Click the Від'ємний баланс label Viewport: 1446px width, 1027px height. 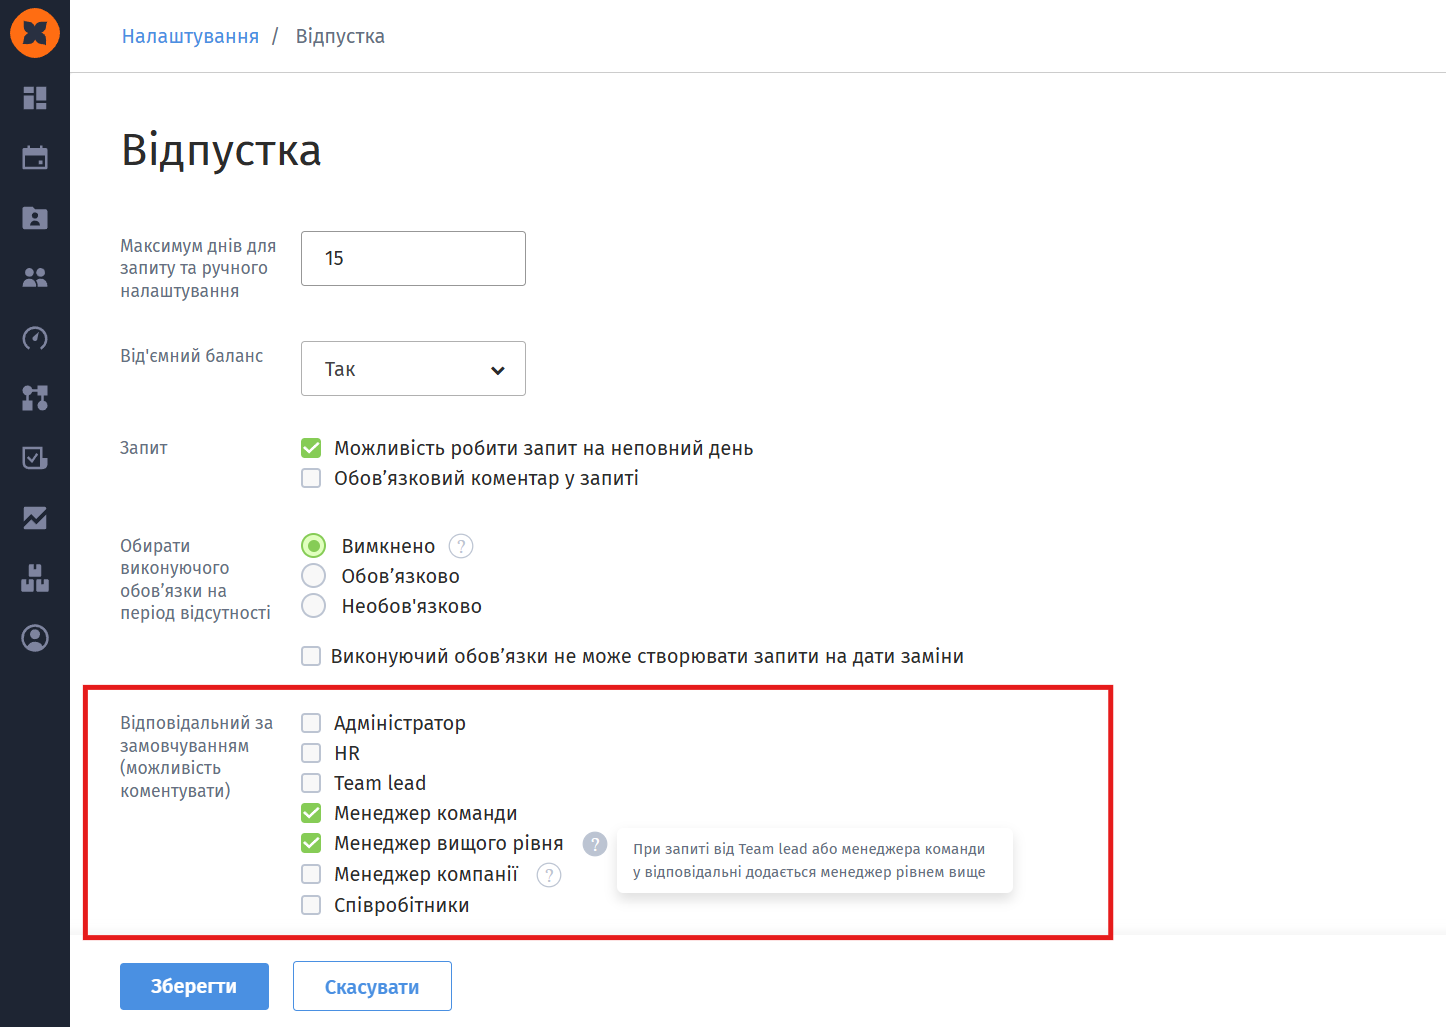[192, 356]
